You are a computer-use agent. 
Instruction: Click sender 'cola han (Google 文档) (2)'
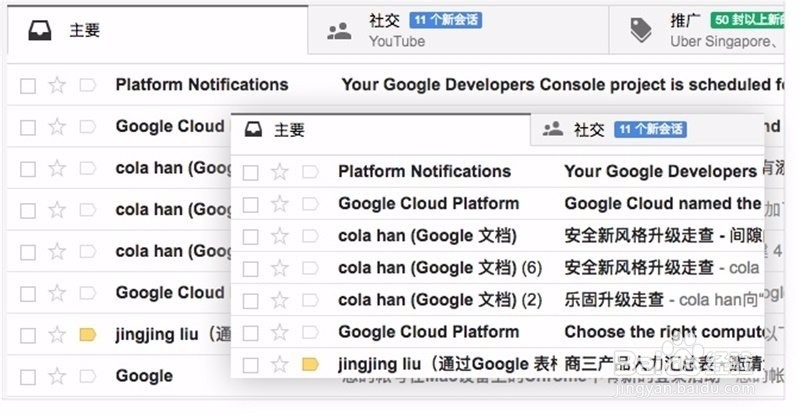click(440, 300)
